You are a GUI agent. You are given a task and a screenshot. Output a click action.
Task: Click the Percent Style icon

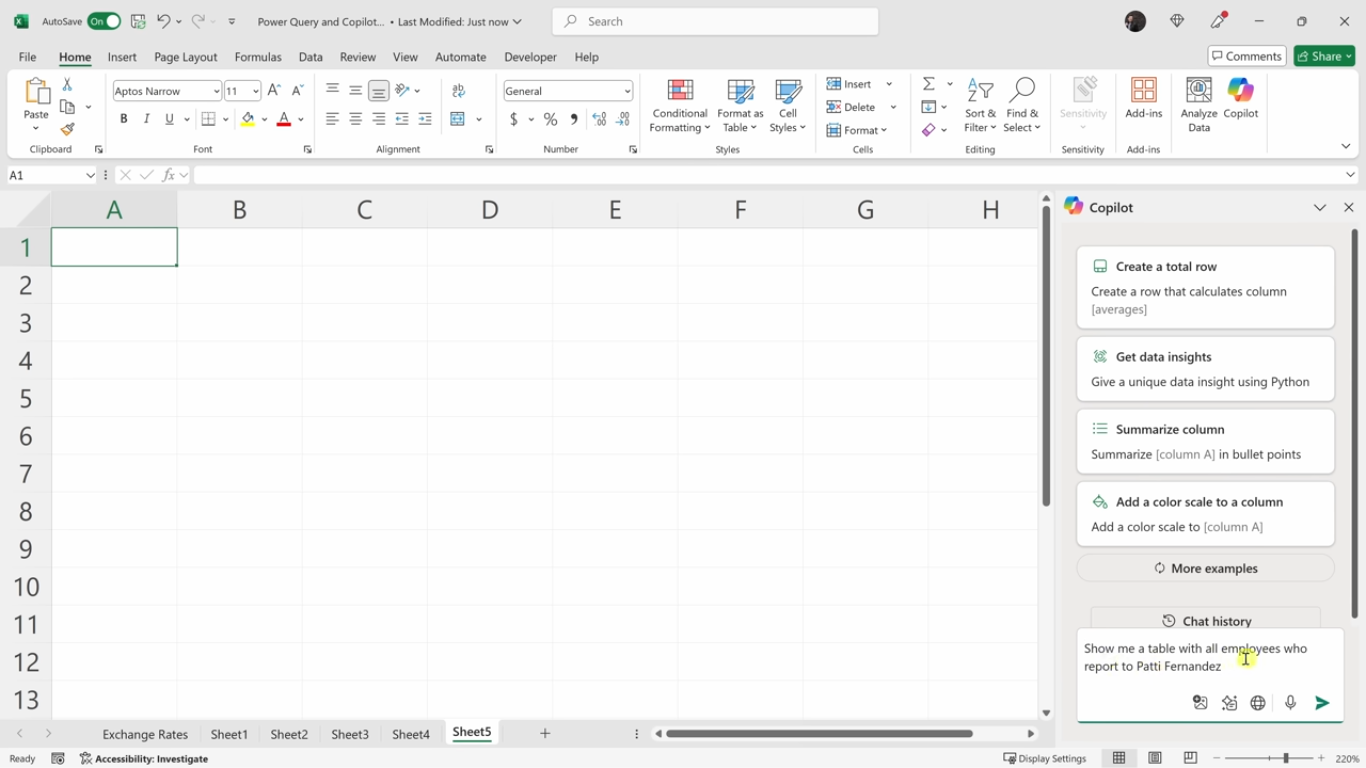coord(550,119)
